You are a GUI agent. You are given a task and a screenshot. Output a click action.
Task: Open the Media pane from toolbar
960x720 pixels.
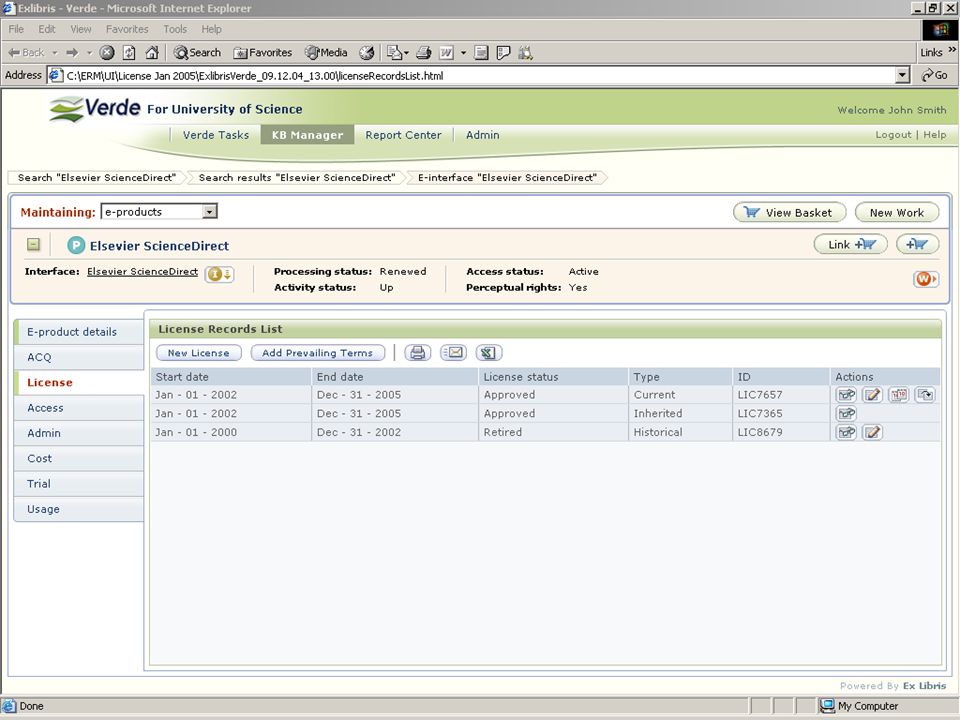(x=326, y=53)
